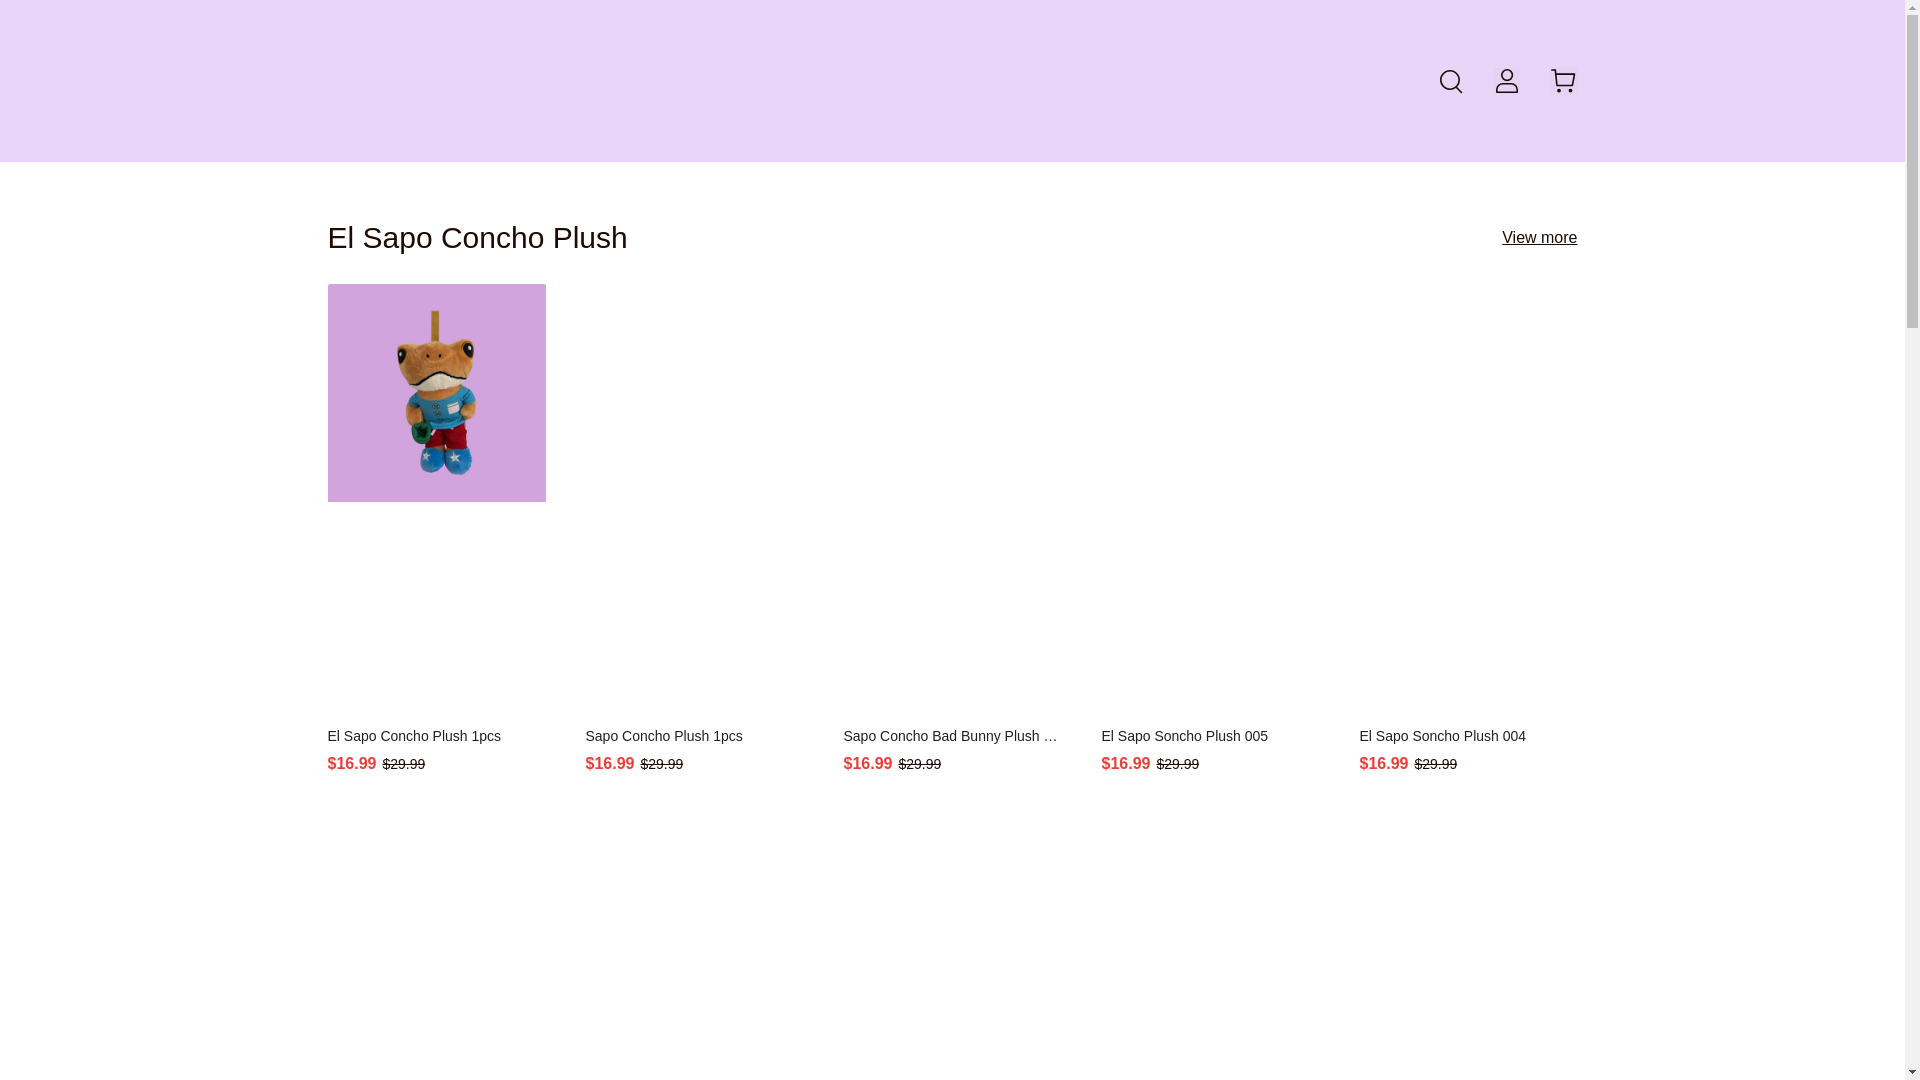The image size is (1920, 1080).
Task: Open the shopping cart icon
Action: coord(1562,81)
